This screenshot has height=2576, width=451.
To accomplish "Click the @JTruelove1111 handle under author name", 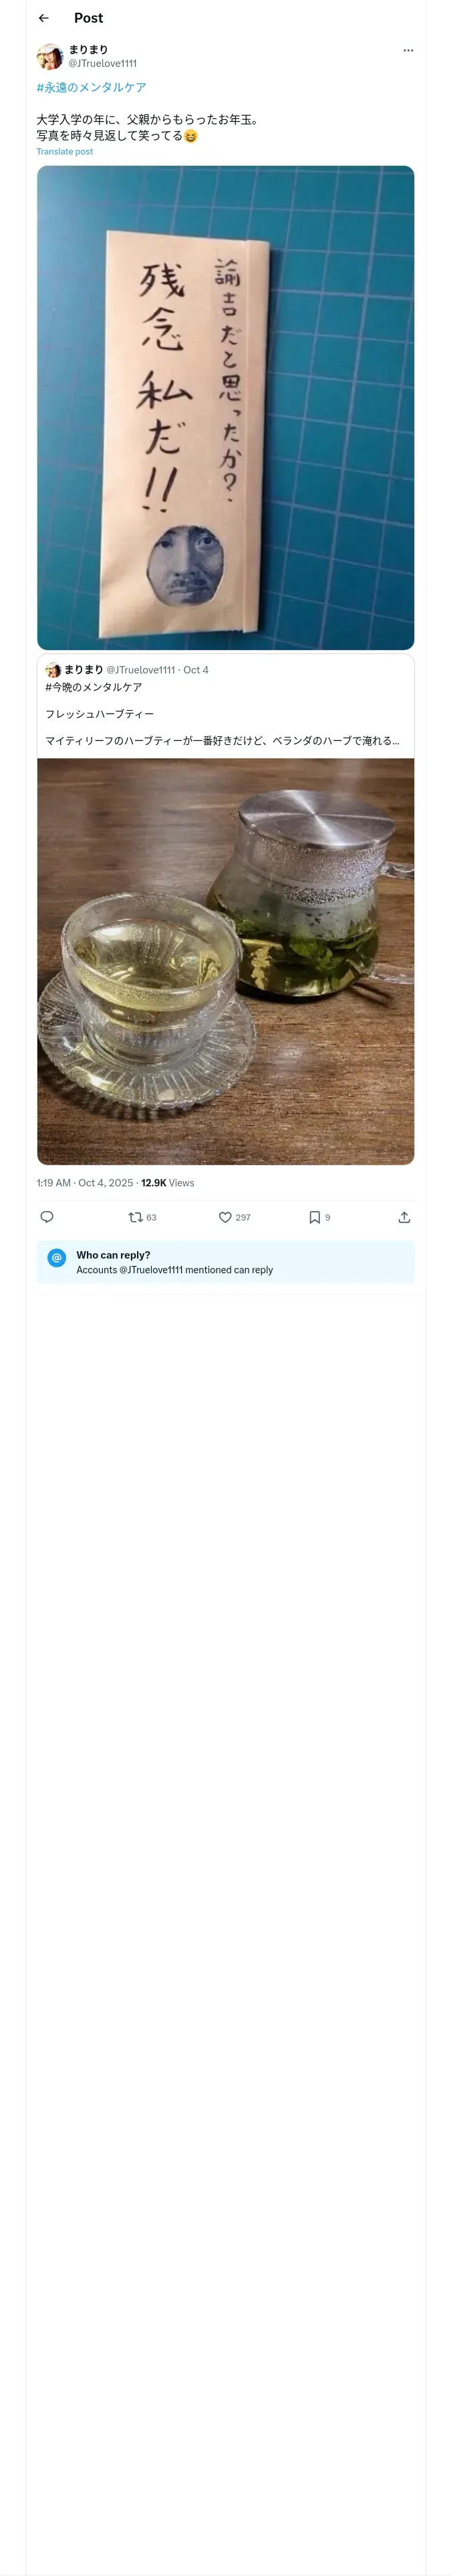I will click(102, 63).
